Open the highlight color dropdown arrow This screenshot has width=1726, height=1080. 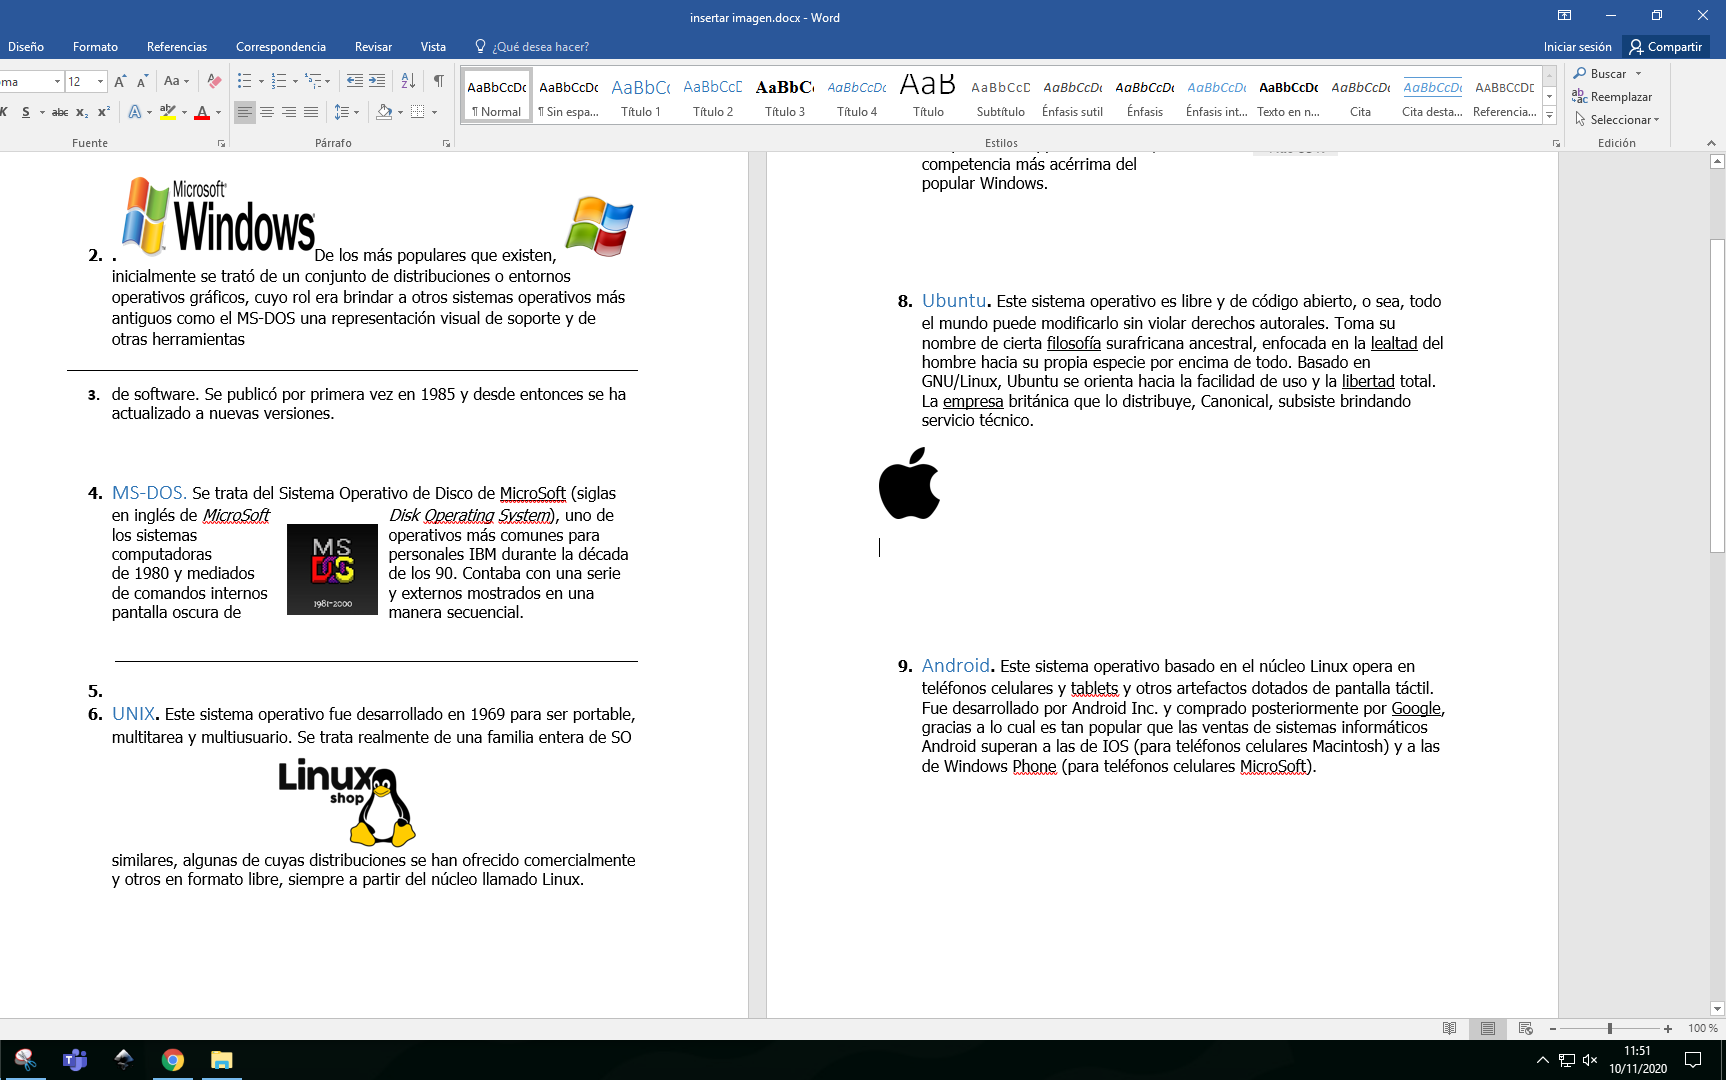(184, 112)
